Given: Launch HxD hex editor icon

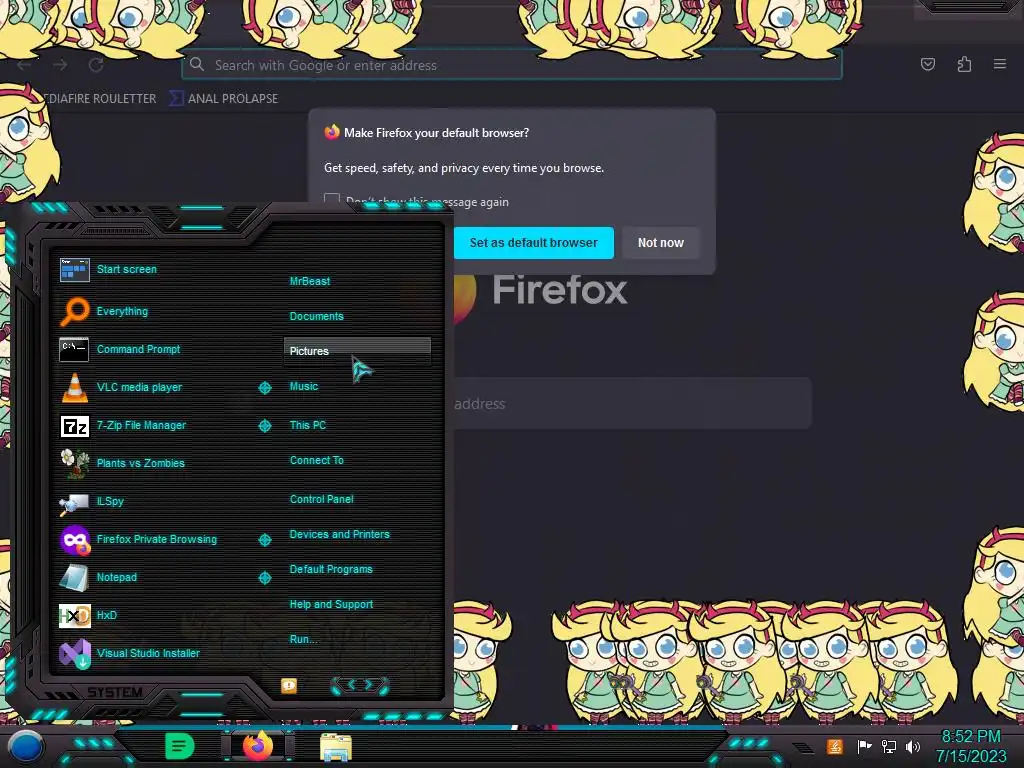Looking at the screenshot, I should [74, 615].
